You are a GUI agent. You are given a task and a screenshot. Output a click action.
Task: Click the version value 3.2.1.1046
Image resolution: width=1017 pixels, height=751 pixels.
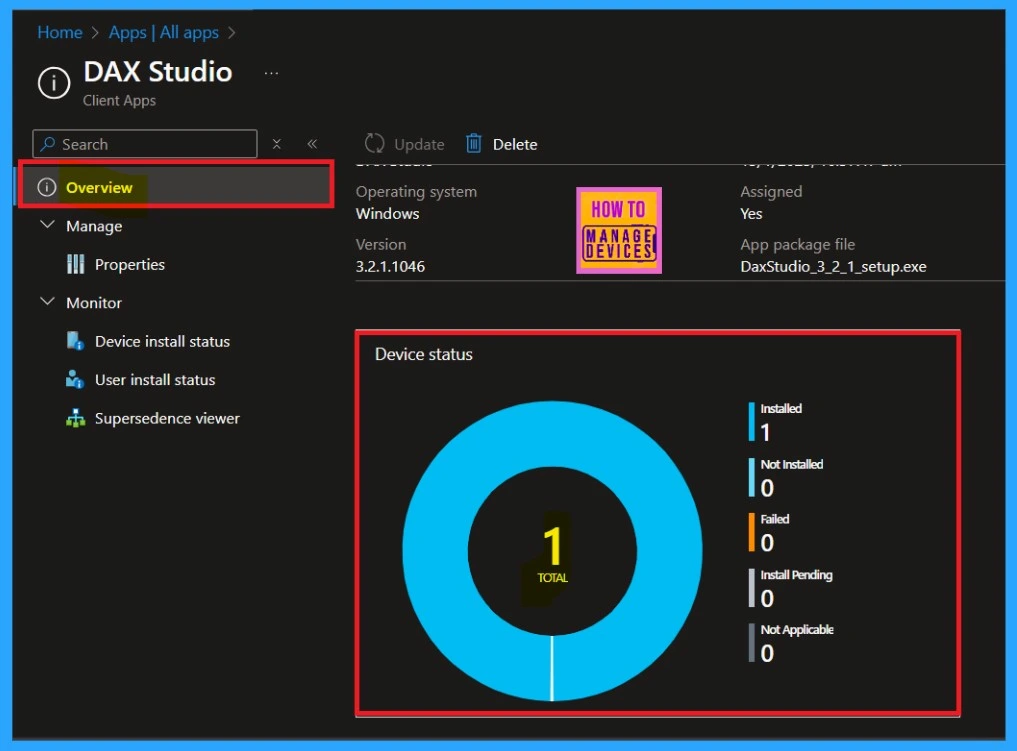click(390, 267)
